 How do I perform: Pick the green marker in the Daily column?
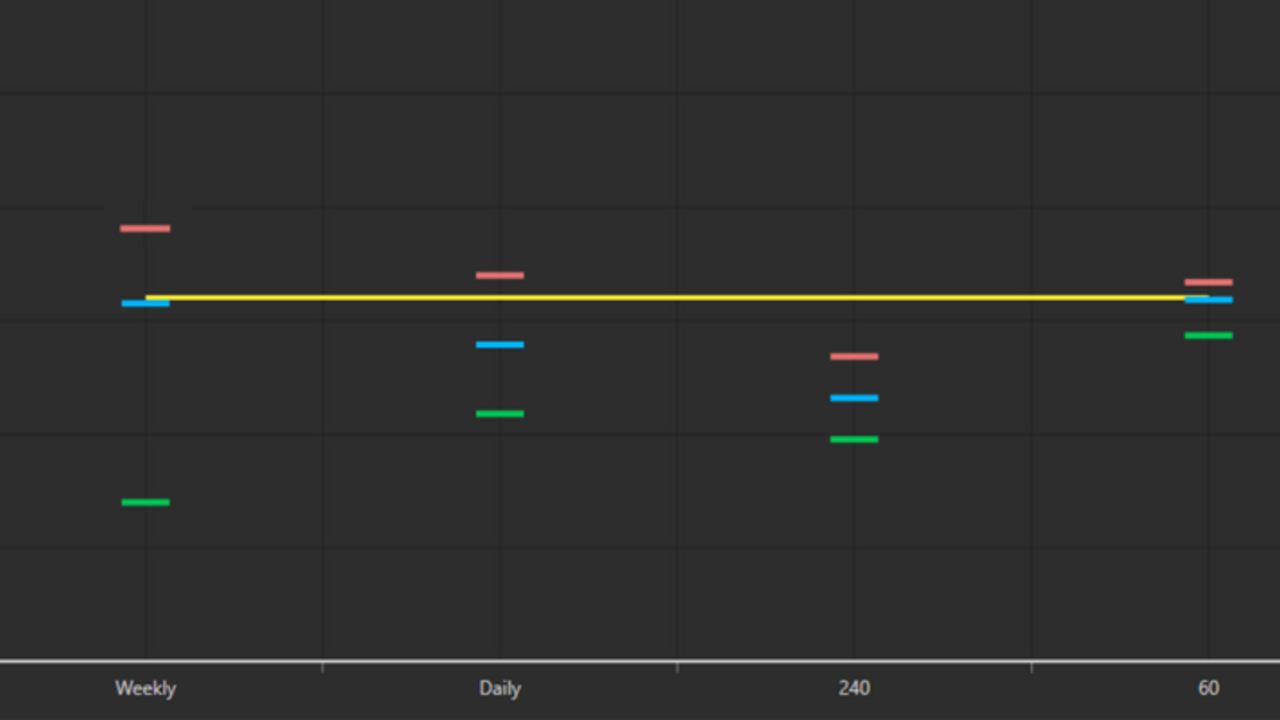click(x=500, y=414)
